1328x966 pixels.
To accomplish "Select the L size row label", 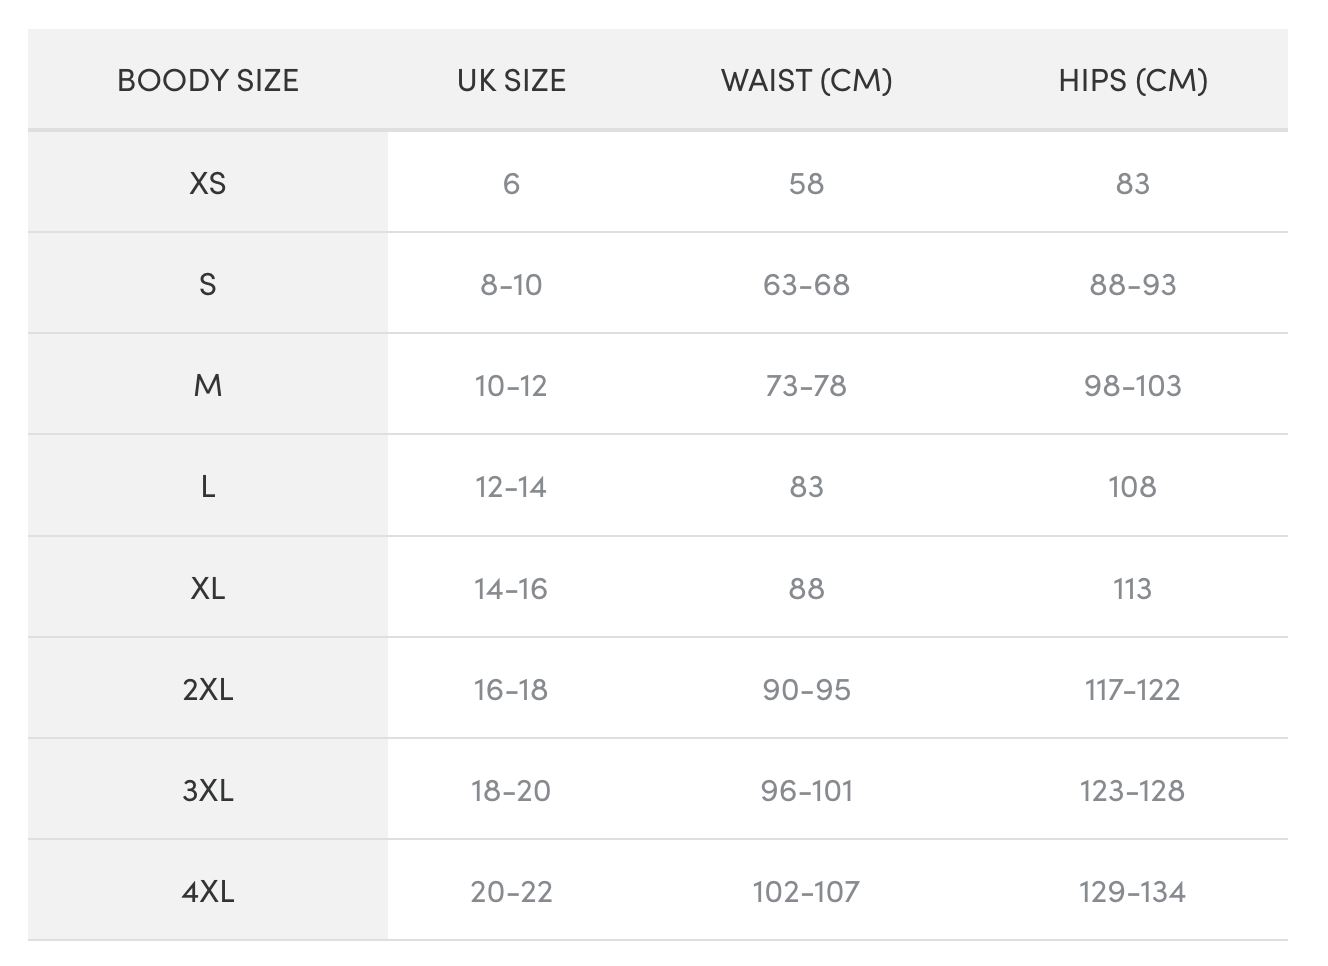I will tap(208, 487).
